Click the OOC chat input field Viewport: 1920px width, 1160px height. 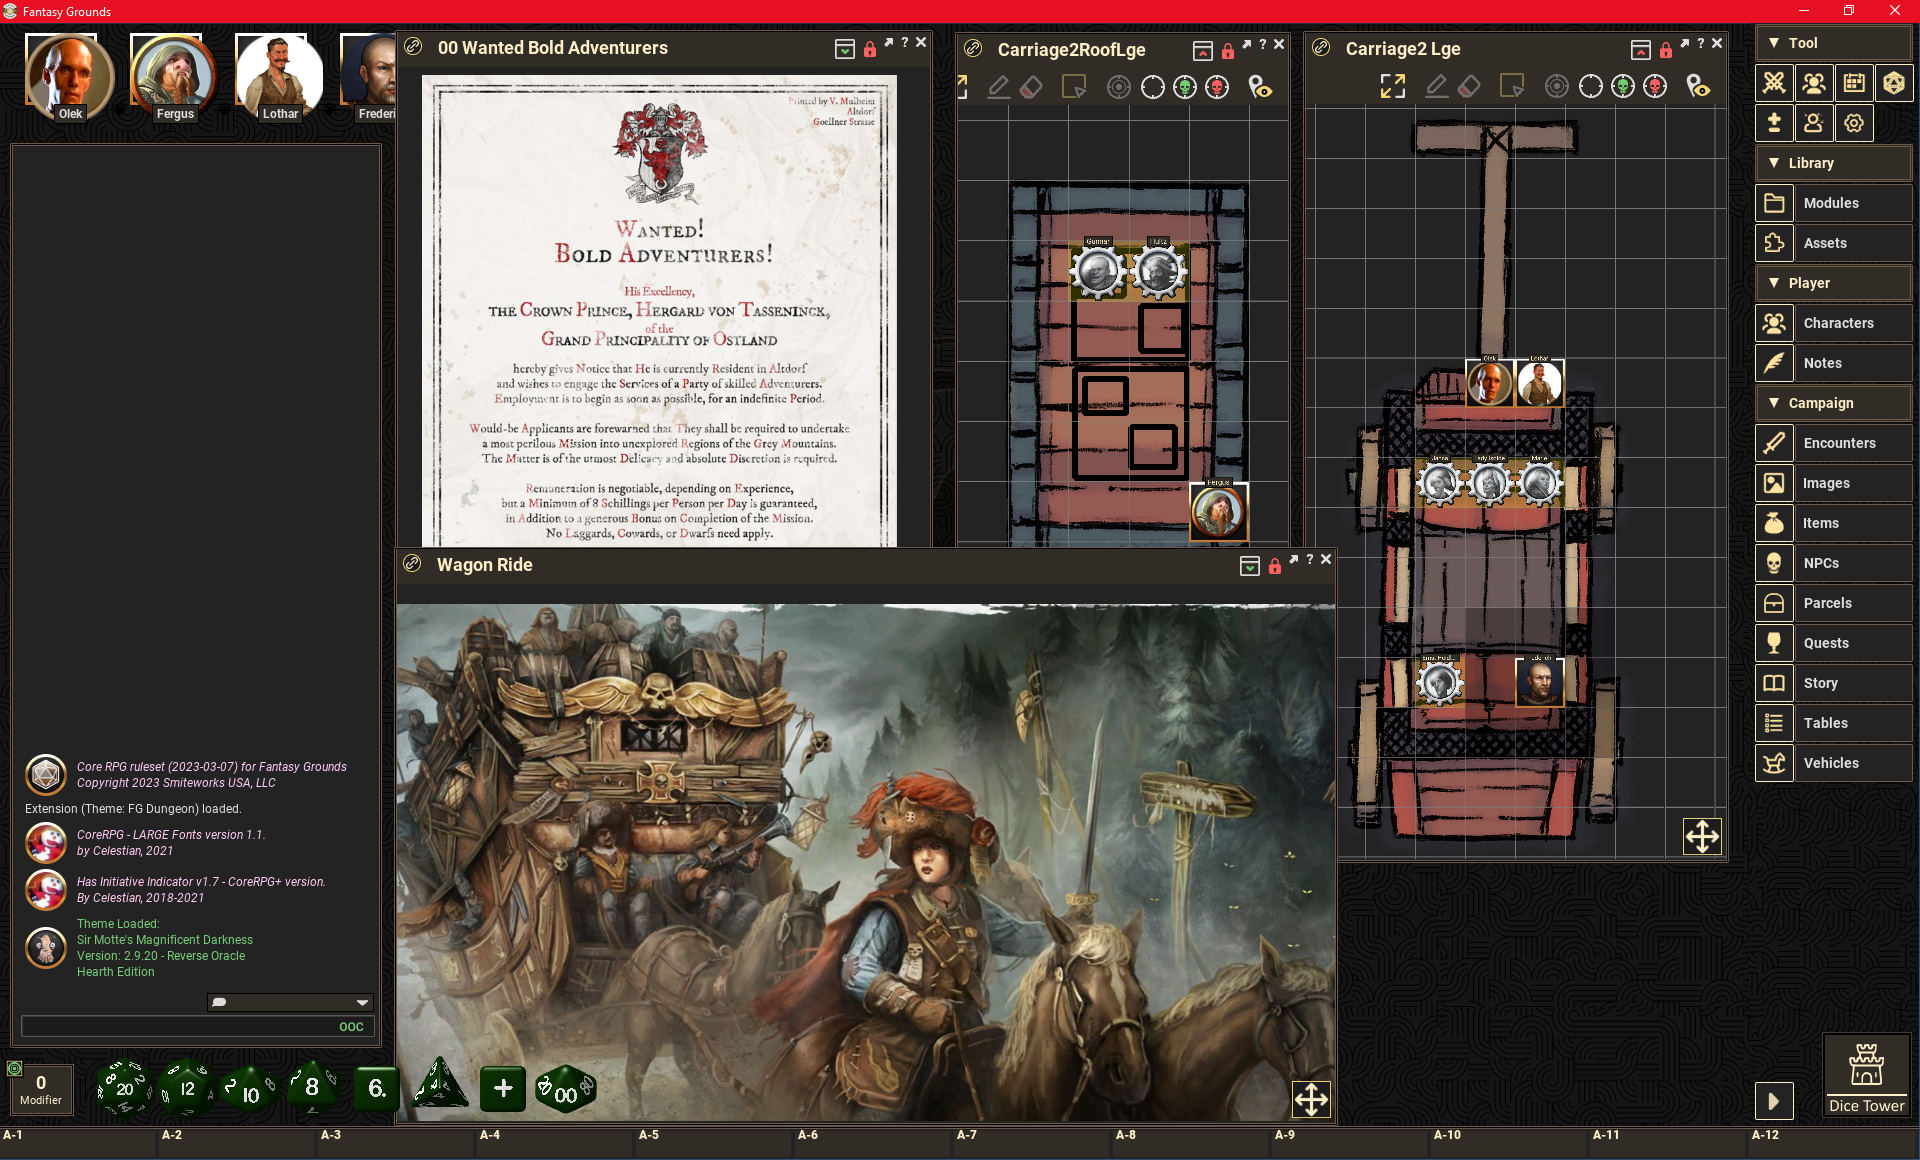pyautogui.click(x=198, y=1026)
